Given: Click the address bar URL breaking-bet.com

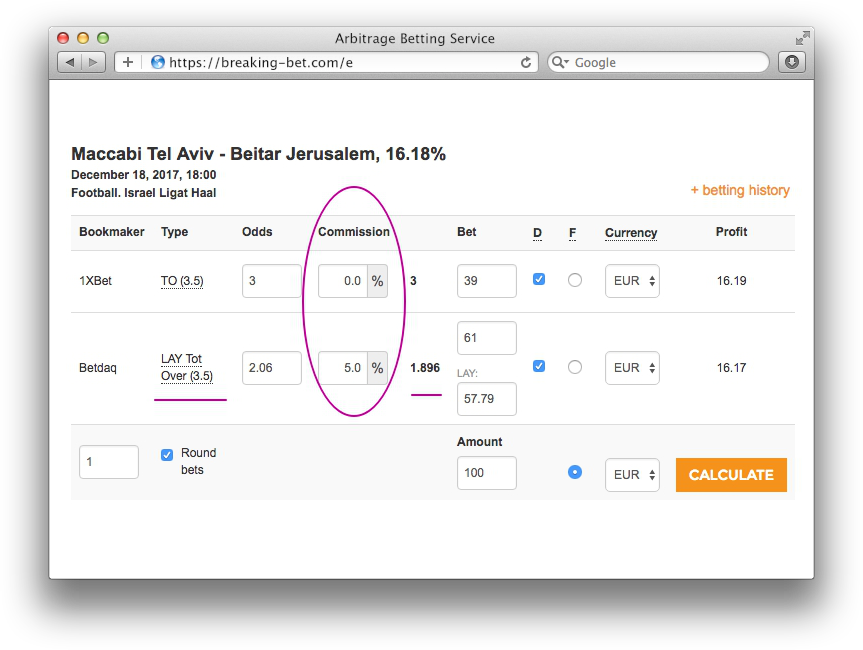Looking at the screenshot, I should 261,62.
